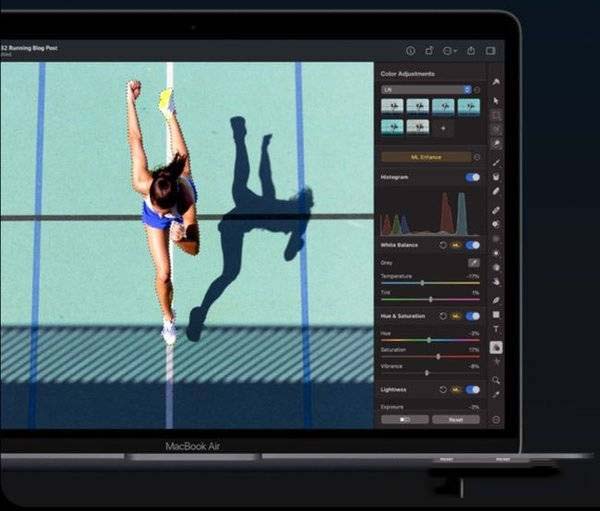Add a new preset with plus
The height and width of the screenshot is (511, 600).
point(444,128)
